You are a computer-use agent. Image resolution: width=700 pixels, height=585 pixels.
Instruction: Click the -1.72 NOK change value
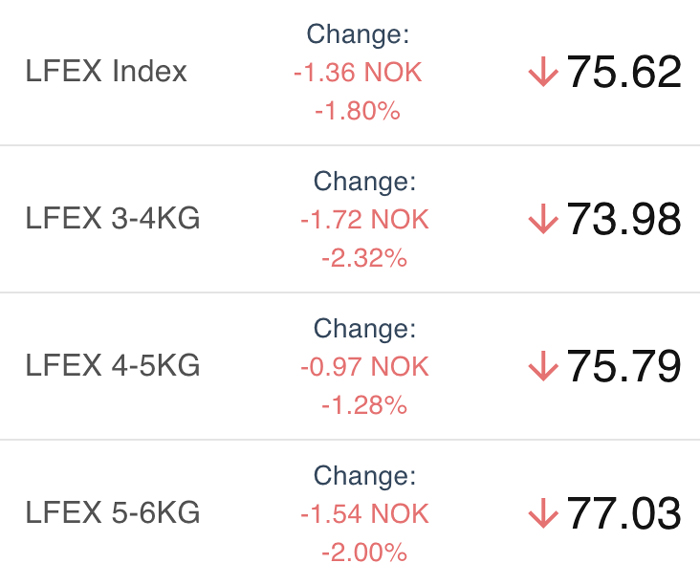point(364,220)
